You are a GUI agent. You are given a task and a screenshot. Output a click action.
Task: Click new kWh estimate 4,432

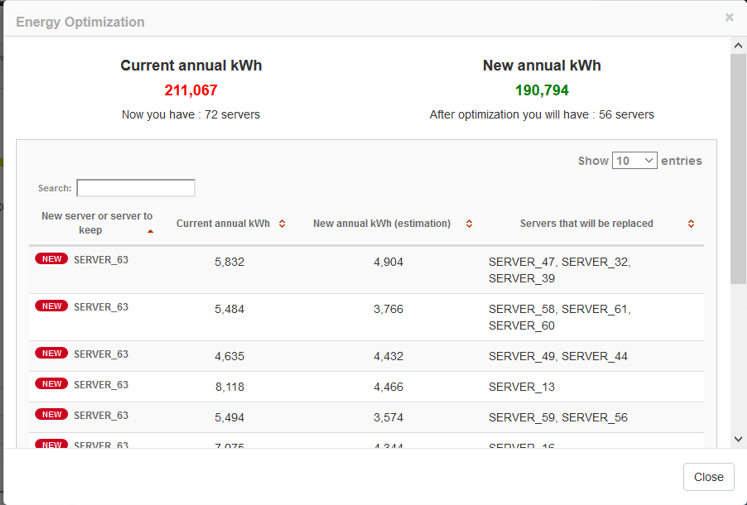[x=388, y=356]
